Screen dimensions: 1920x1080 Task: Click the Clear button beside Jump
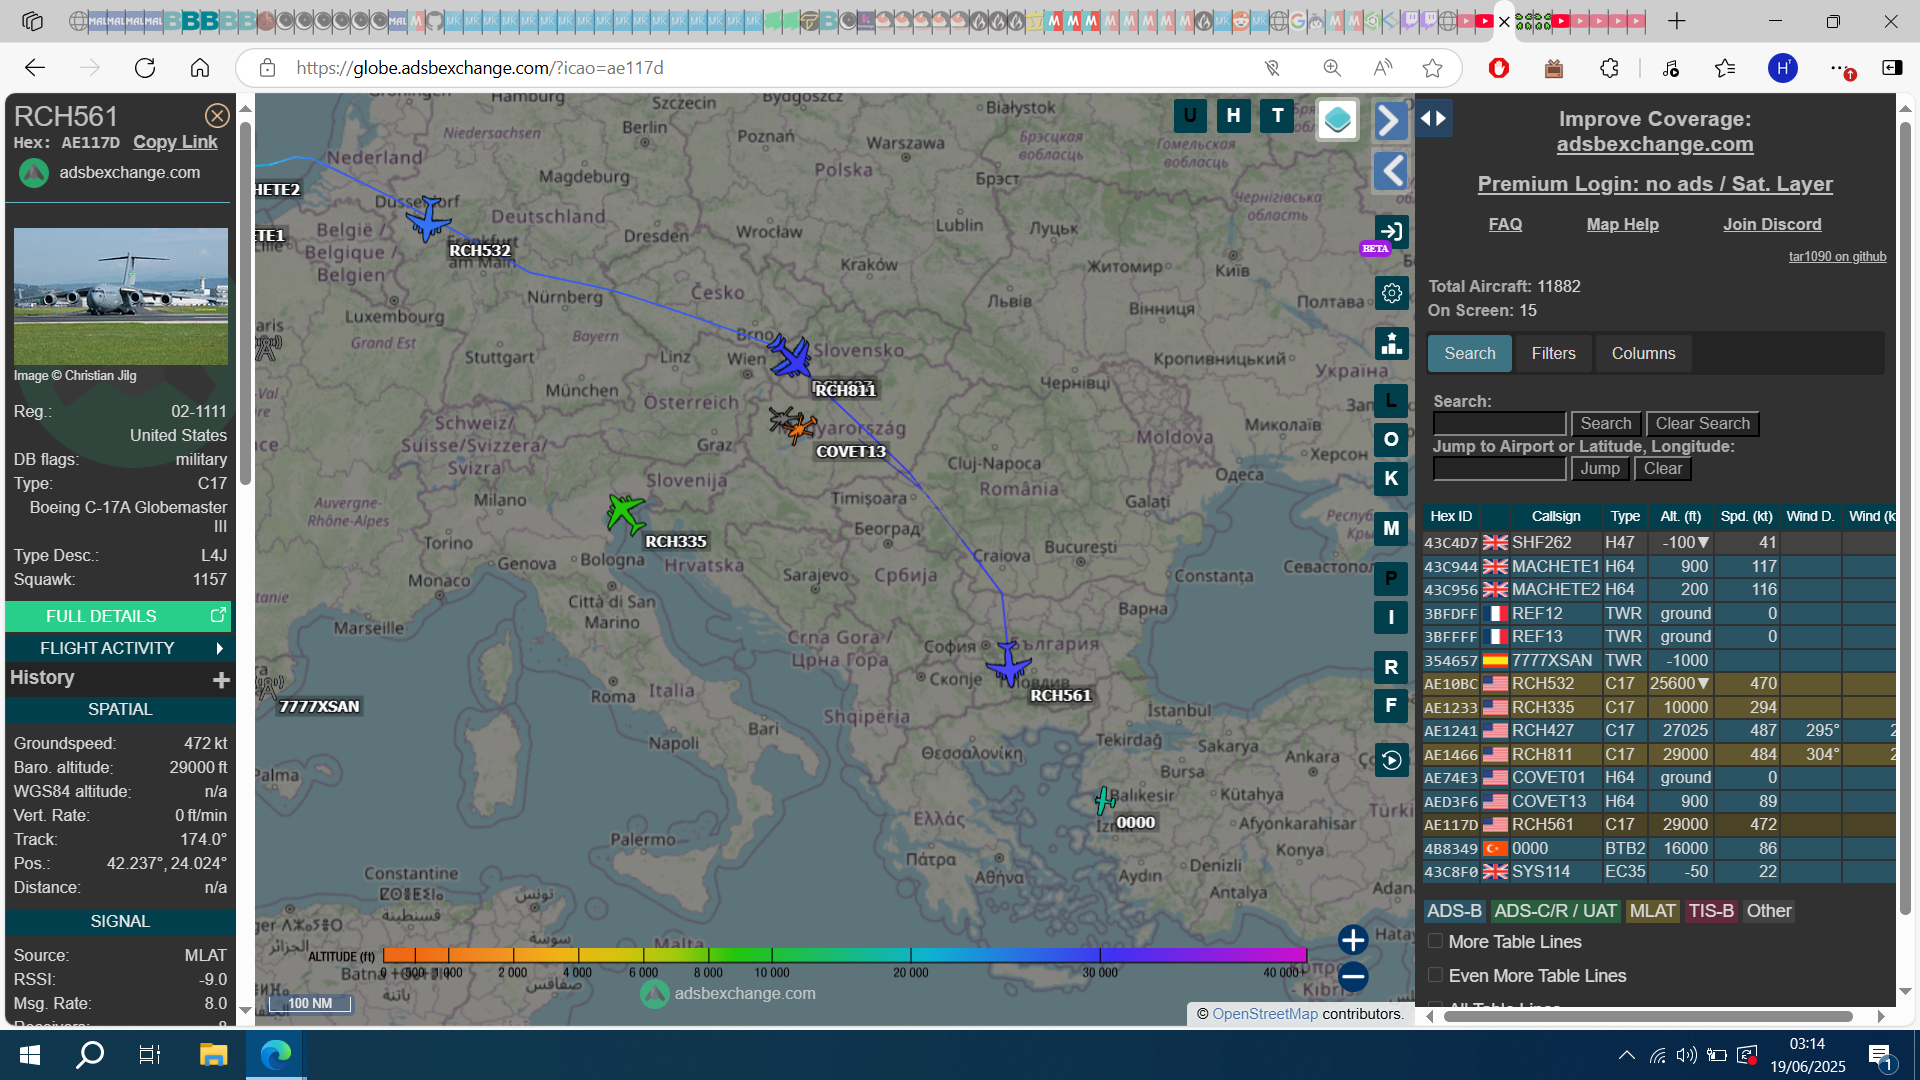point(1663,469)
